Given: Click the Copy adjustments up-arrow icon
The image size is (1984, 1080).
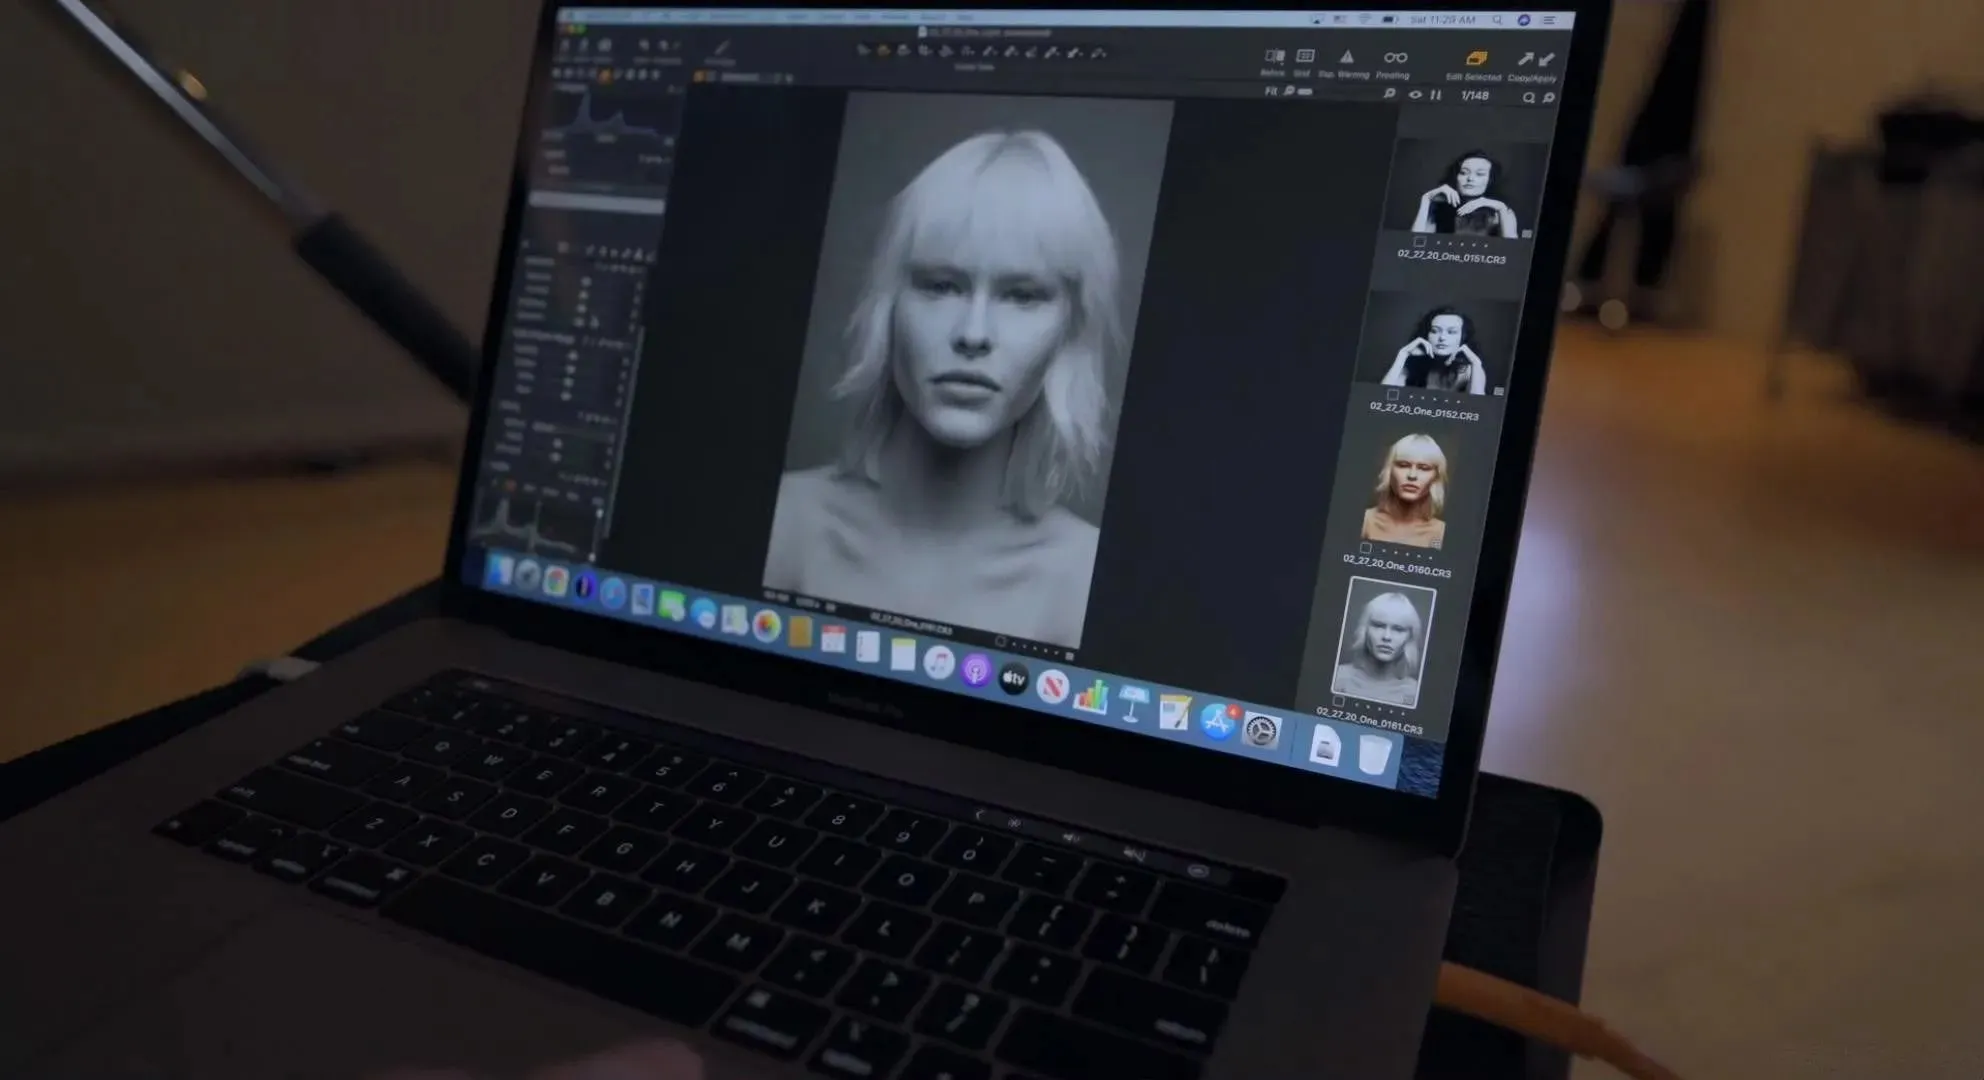Looking at the screenshot, I should 1524,60.
